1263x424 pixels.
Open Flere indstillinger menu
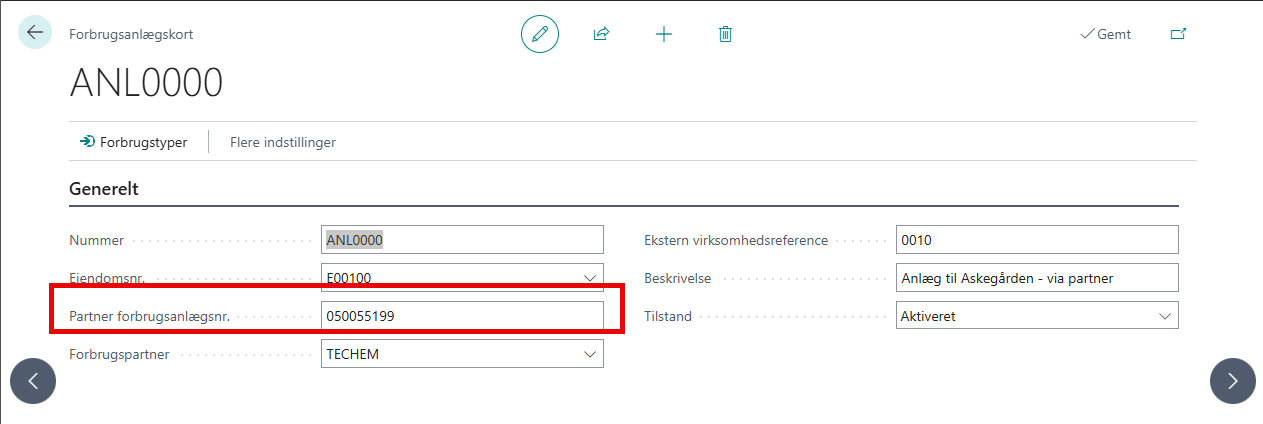[283, 142]
